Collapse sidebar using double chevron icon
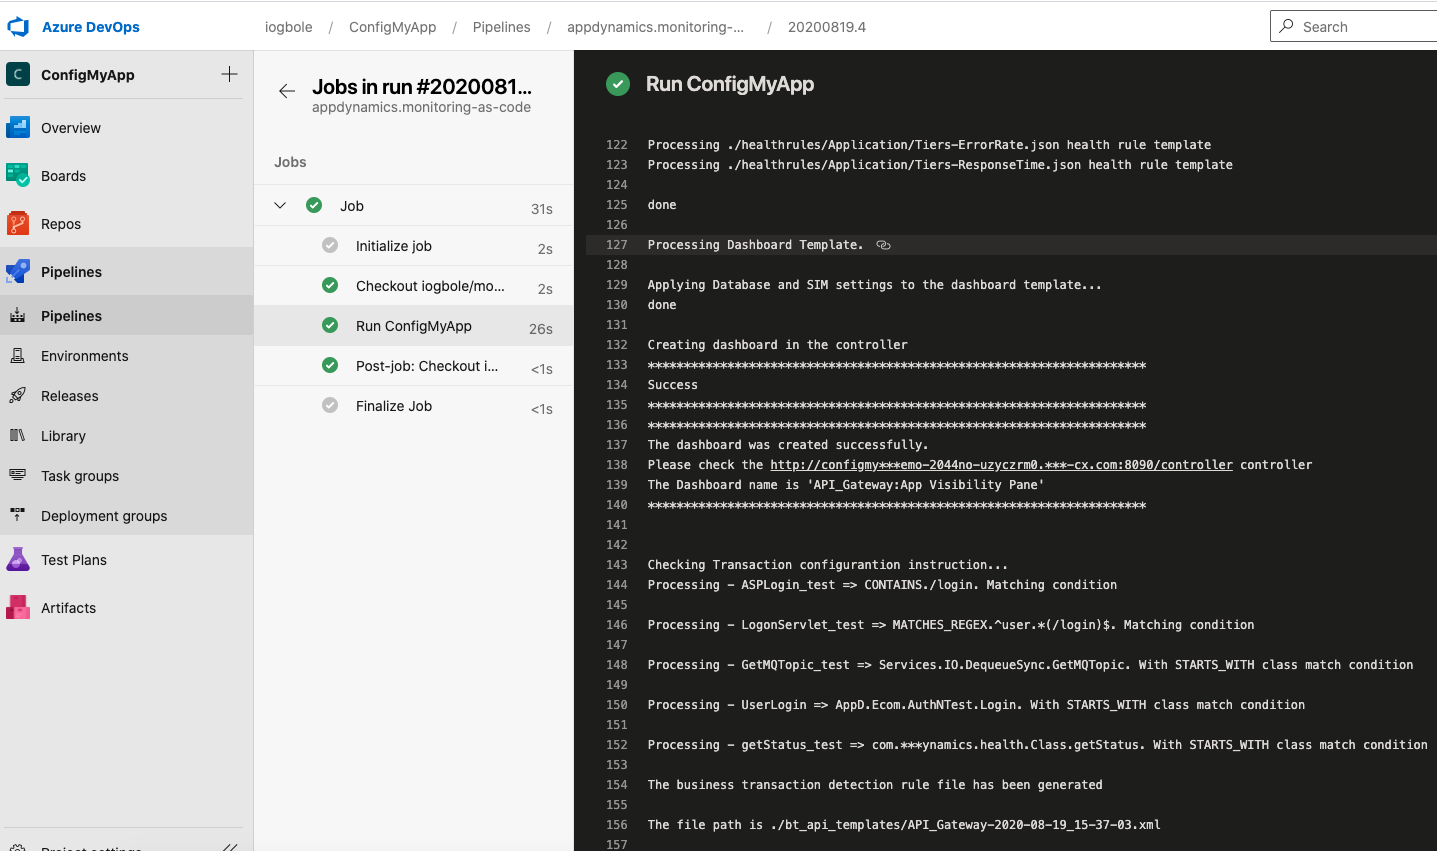The height and width of the screenshot is (851, 1437). point(230,847)
